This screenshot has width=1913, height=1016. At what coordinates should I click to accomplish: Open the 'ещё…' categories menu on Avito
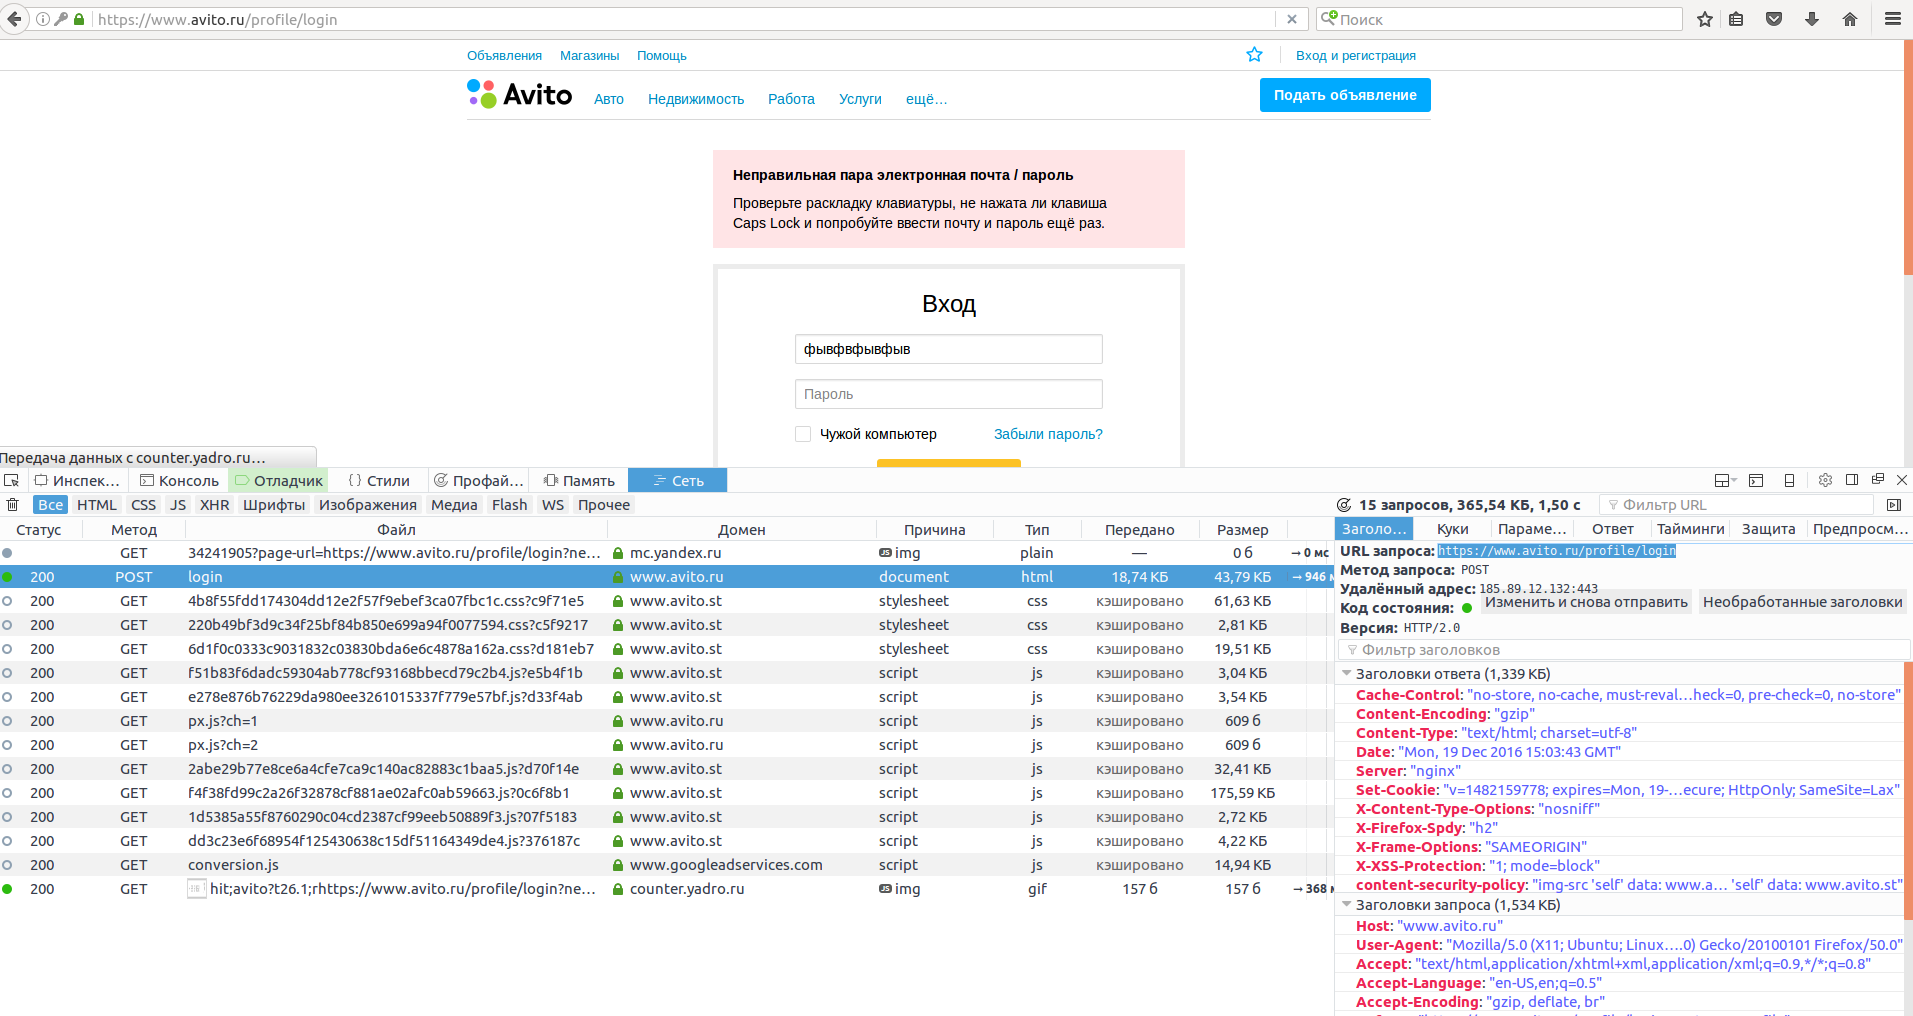[926, 99]
